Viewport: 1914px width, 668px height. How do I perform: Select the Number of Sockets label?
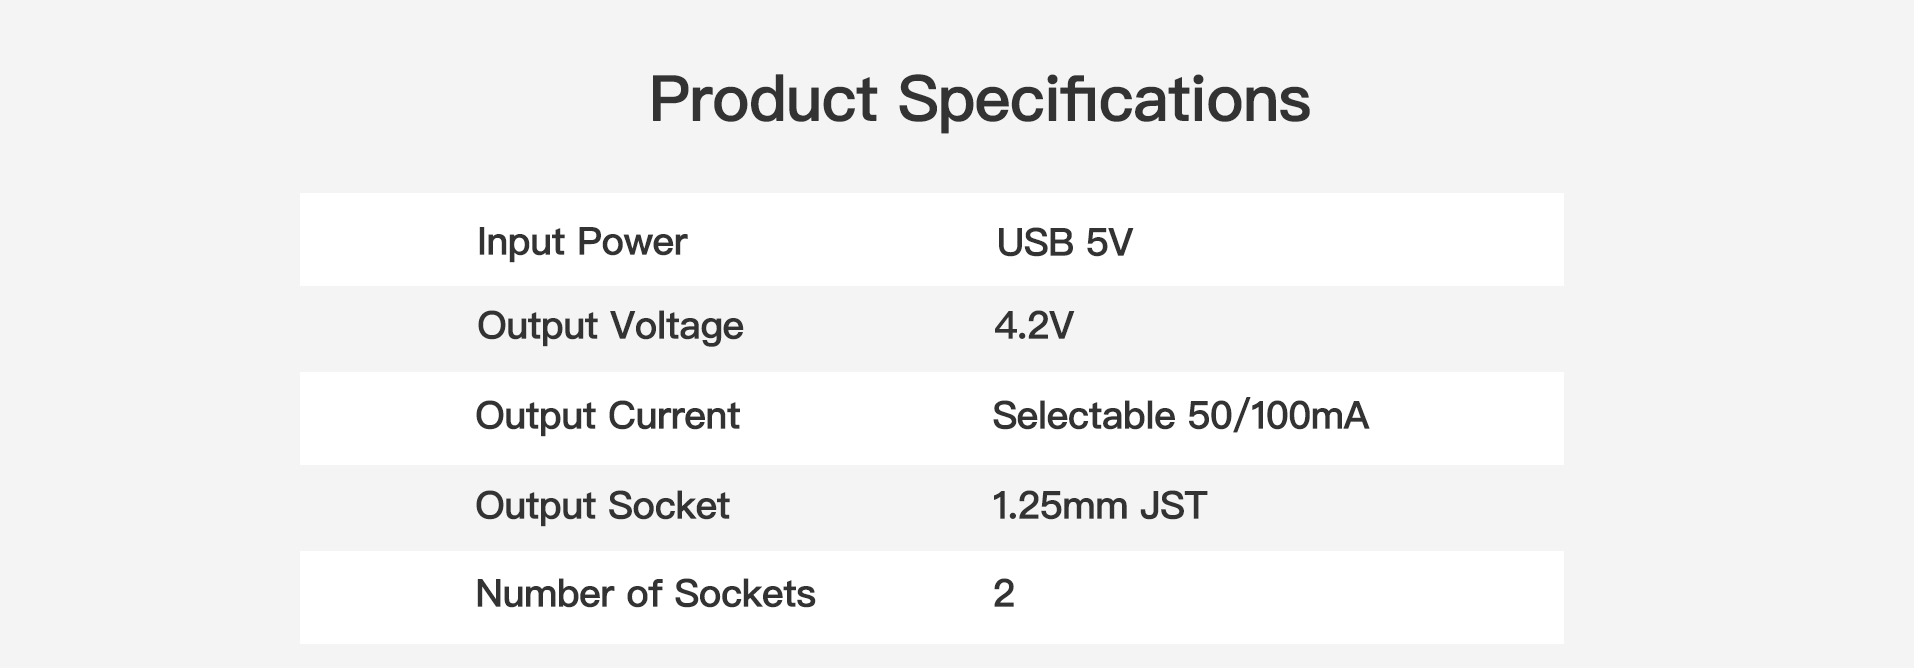645,594
